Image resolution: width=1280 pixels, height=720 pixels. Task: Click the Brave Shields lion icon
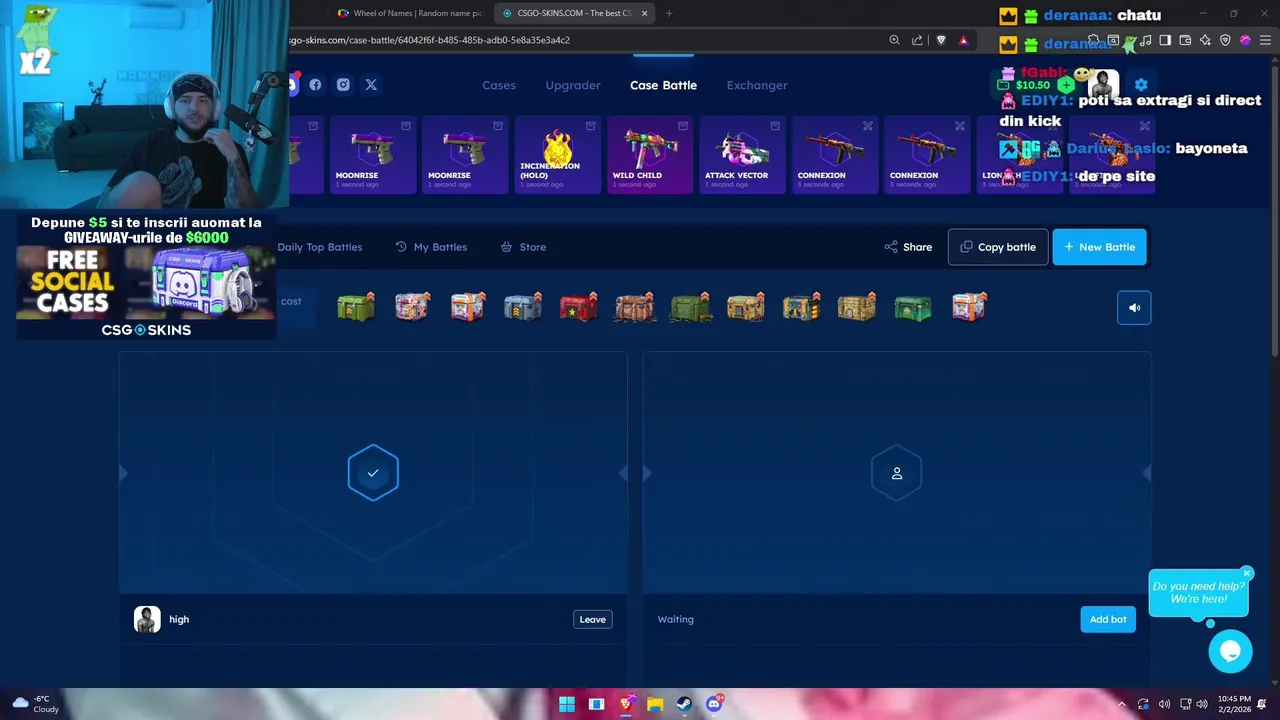[941, 40]
